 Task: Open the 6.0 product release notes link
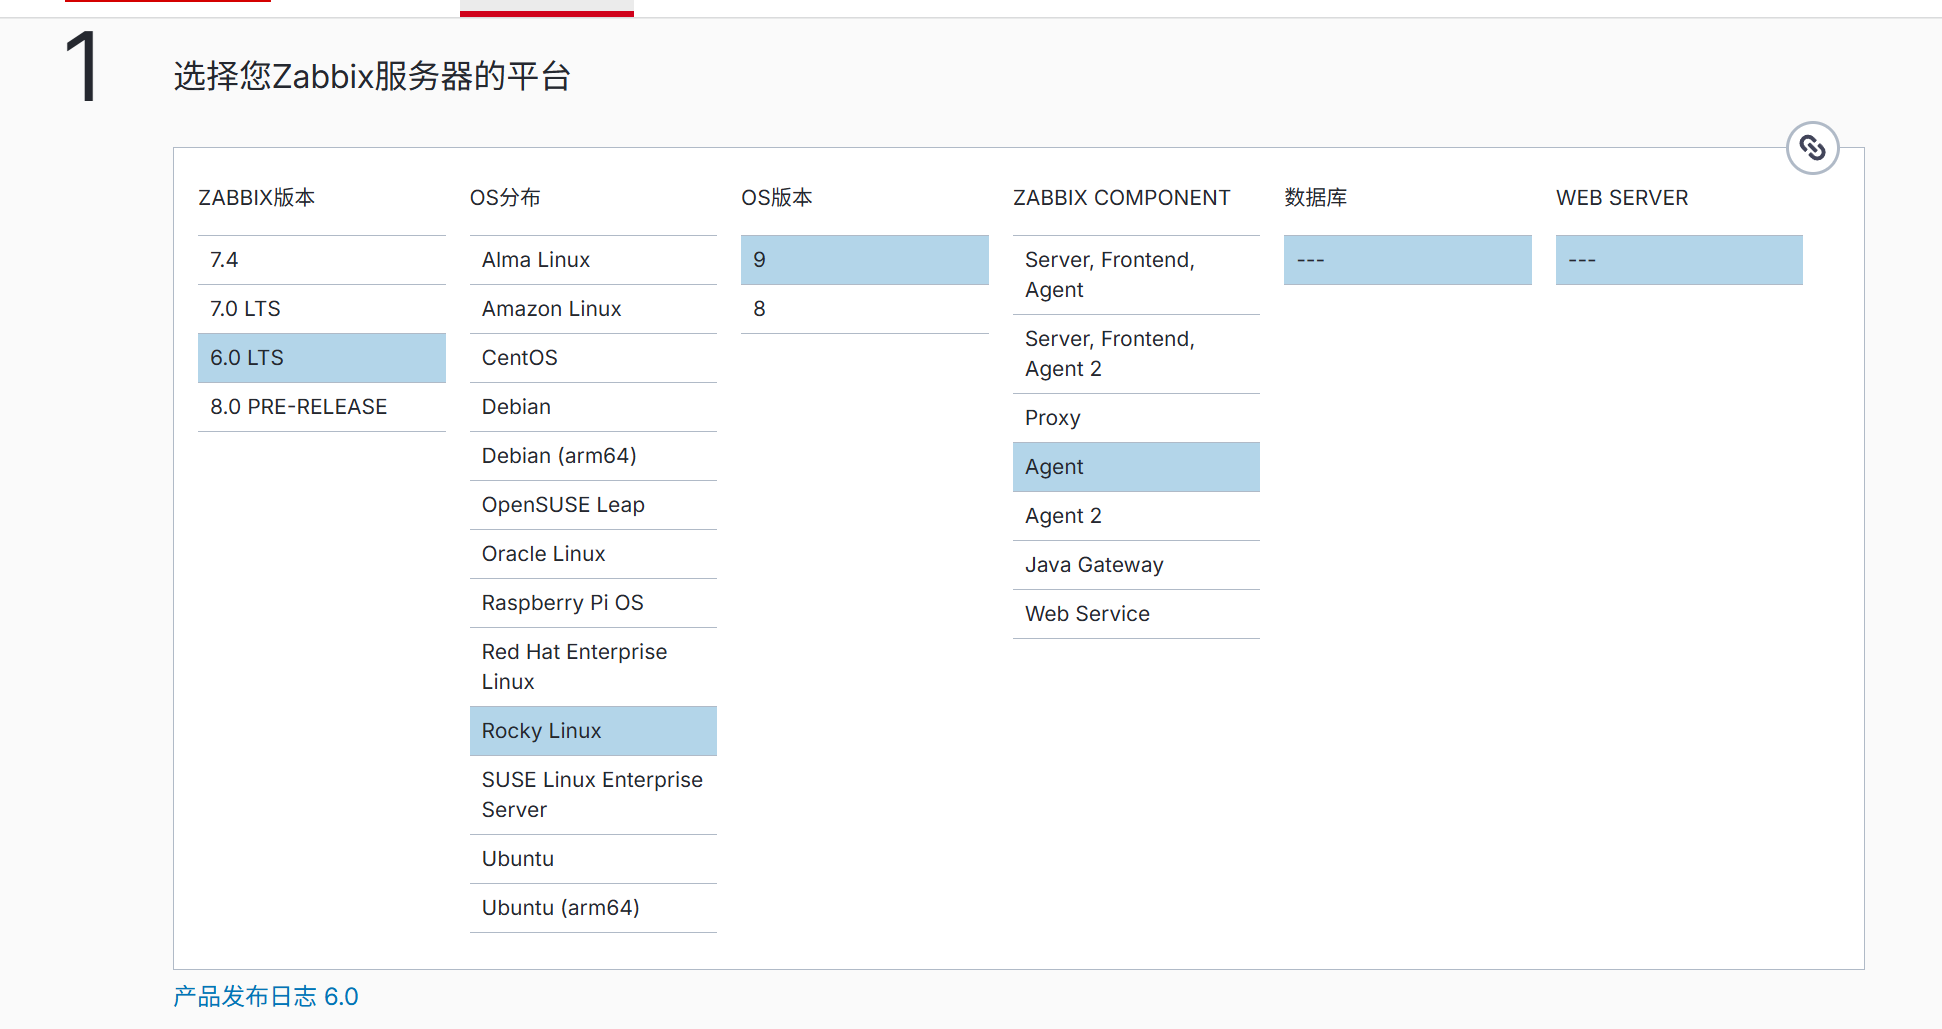pos(266,997)
